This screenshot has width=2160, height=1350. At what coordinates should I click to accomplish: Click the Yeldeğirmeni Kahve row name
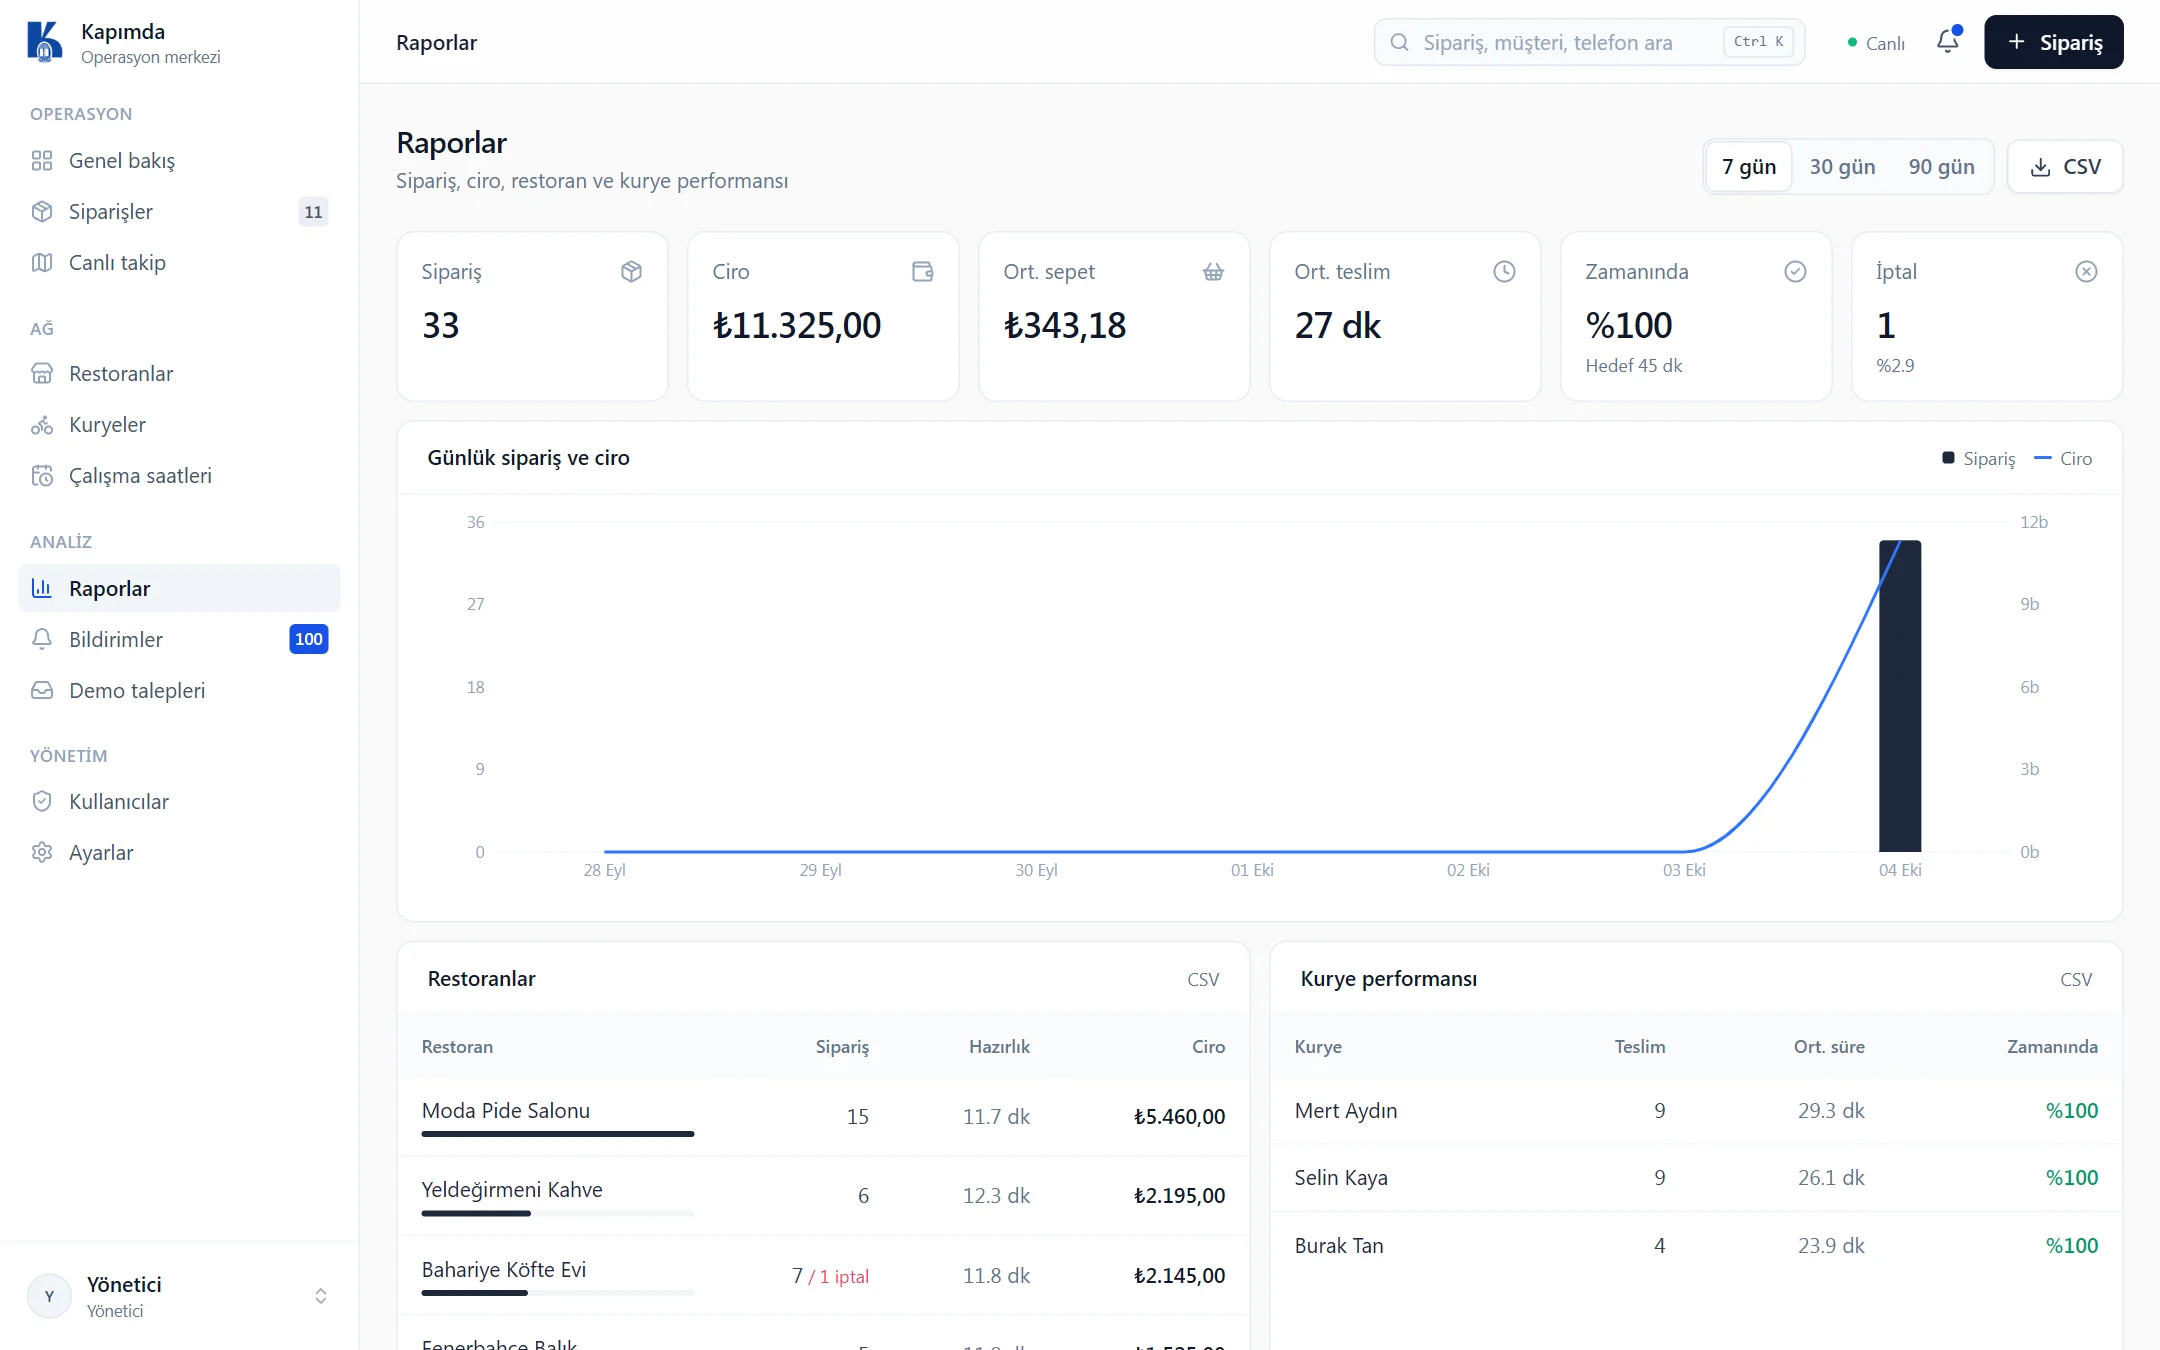(x=512, y=1190)
